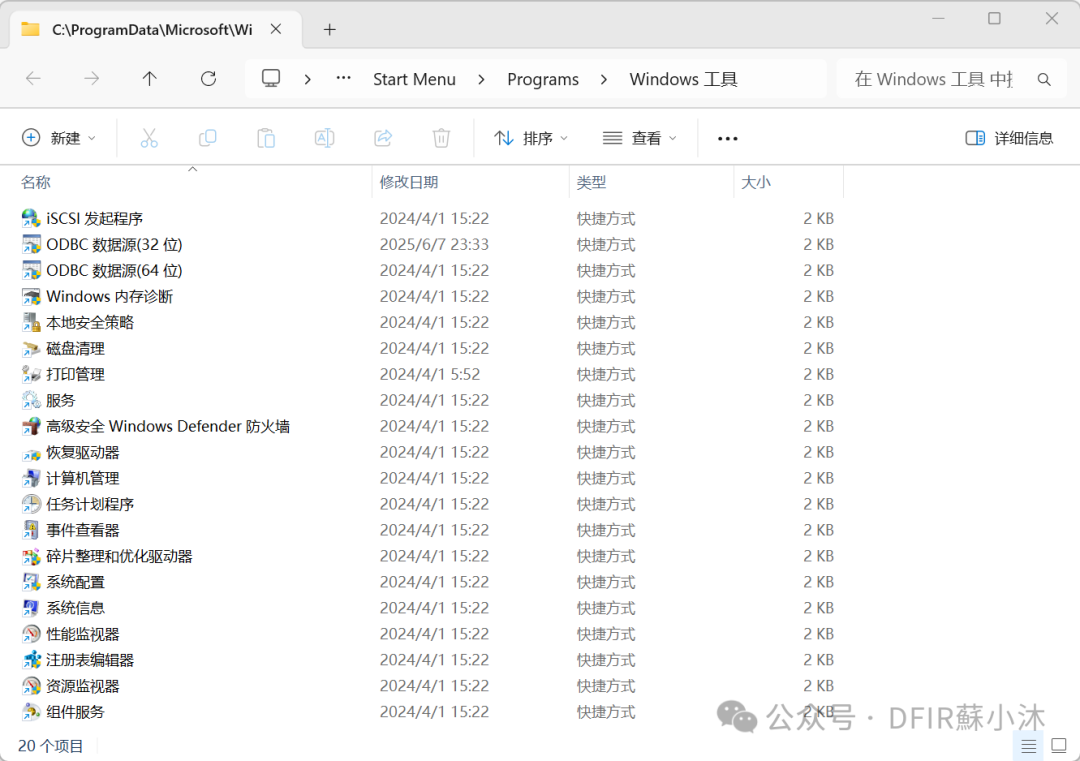Click the Cut scissors icon
This screenshot has width=1080, height=761.
(x=149, y=138)
